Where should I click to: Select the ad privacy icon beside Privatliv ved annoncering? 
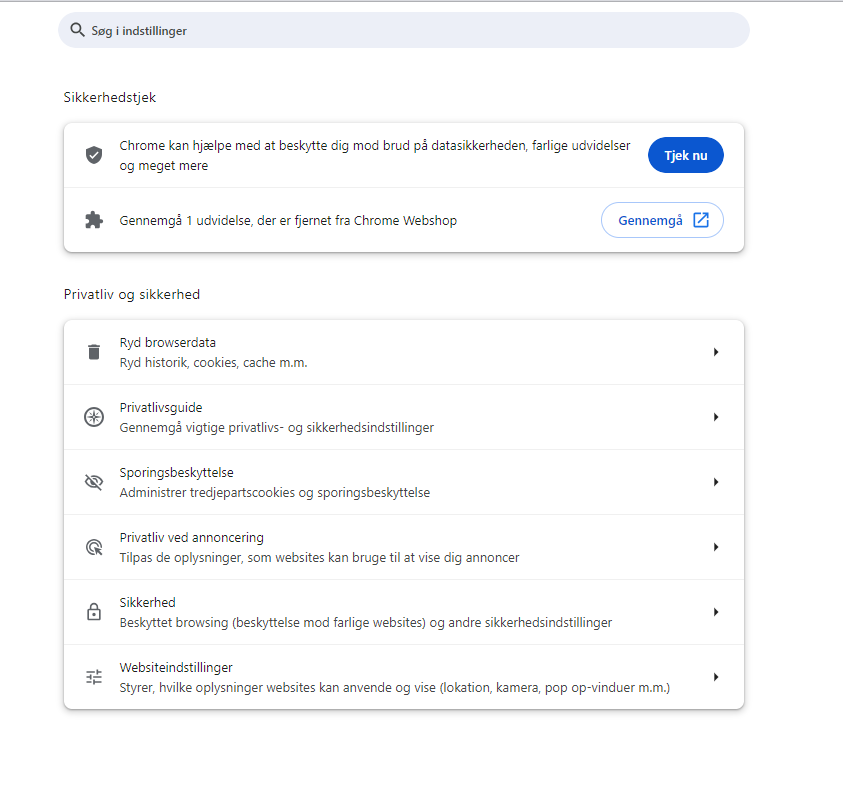pyautogui.click(x=94, y=546)
